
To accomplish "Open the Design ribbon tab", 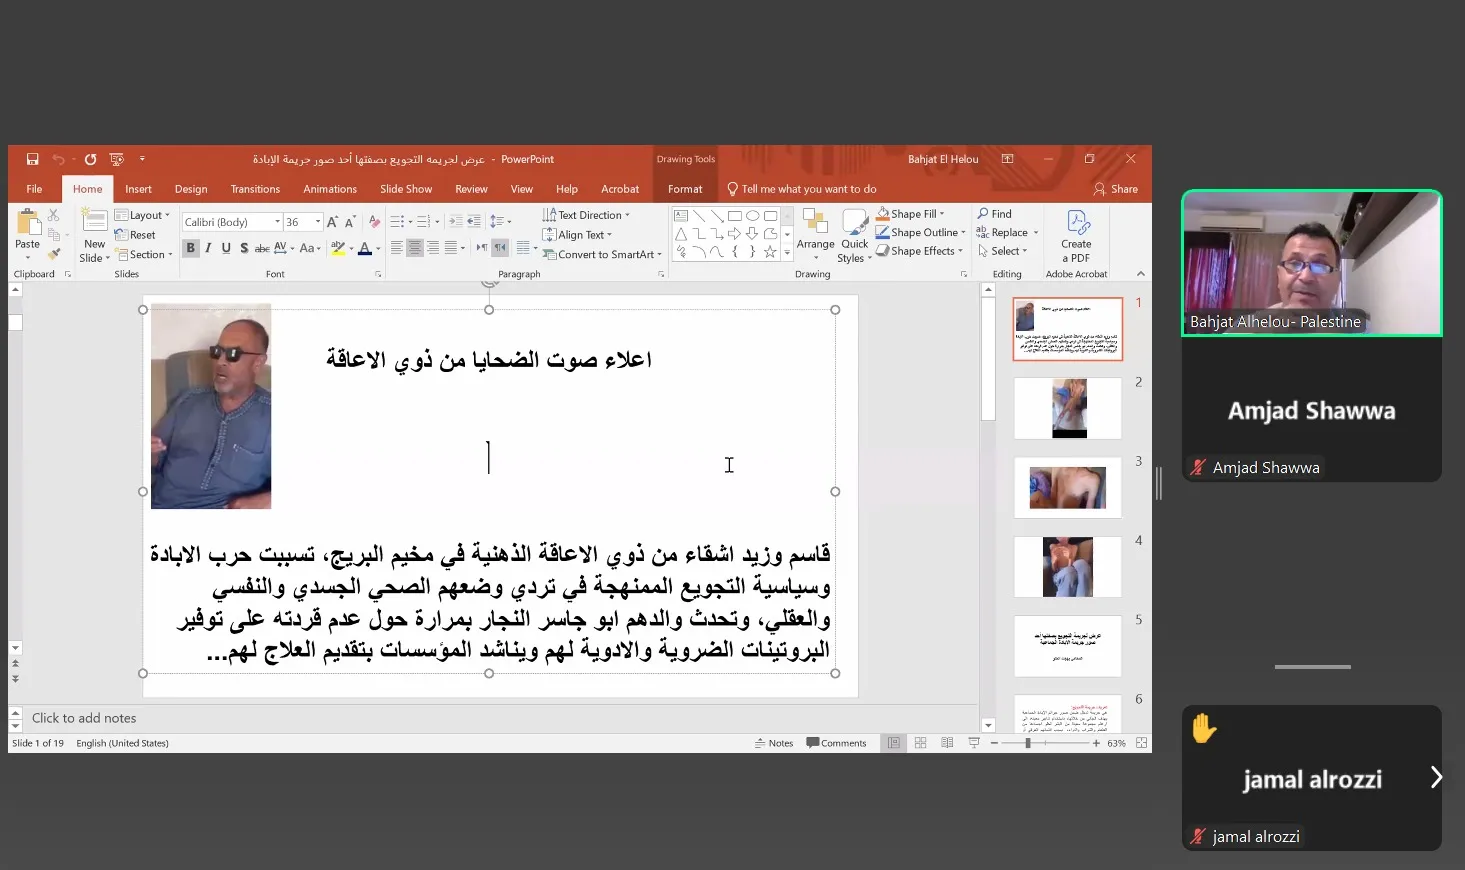I will pyautogui.click(x=191, y=189).
